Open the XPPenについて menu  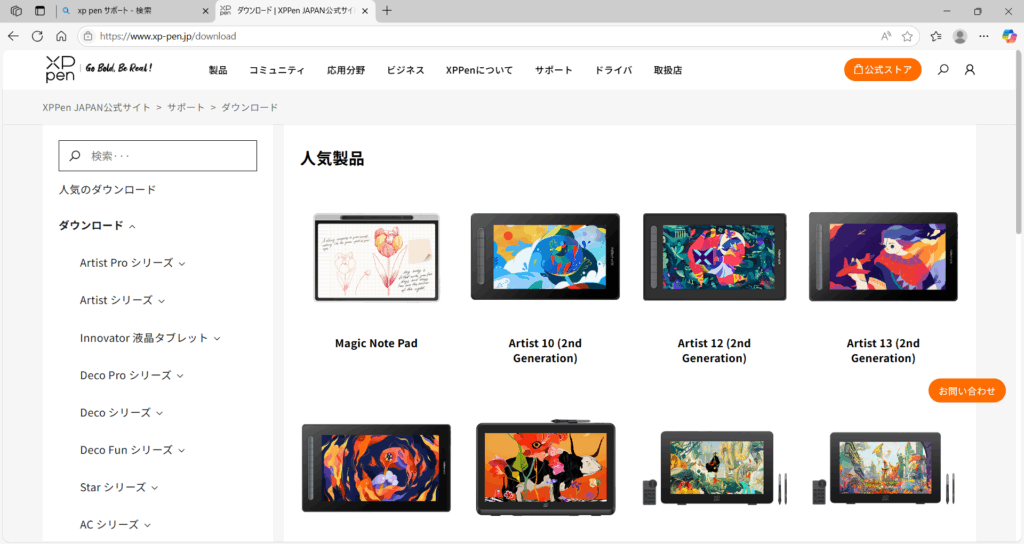[479, 70]
